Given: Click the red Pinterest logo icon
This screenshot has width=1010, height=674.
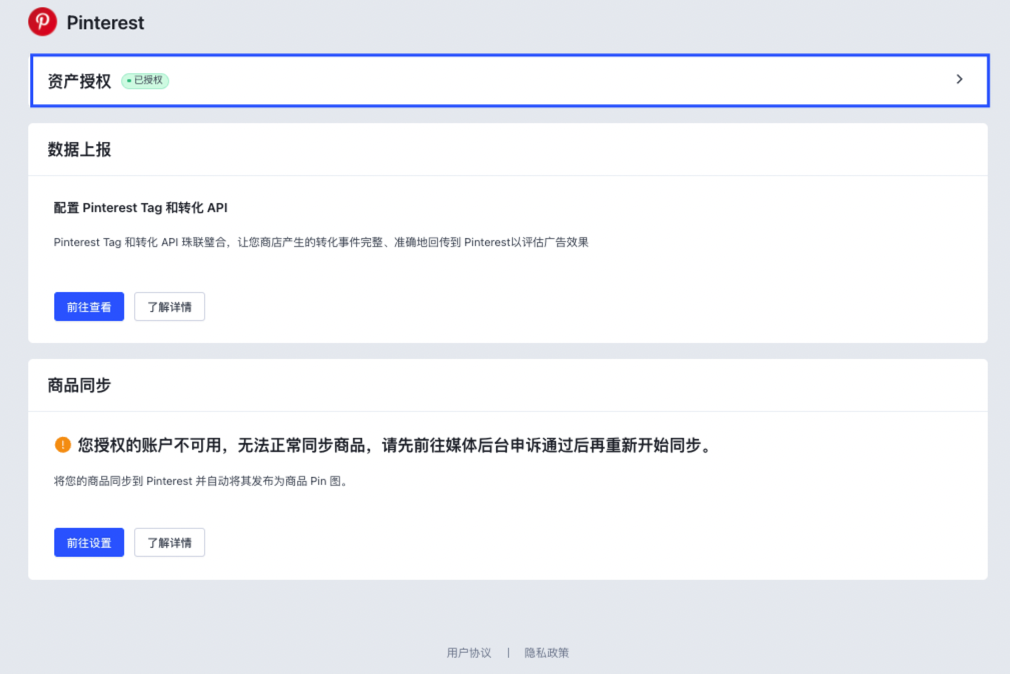Looking at the screenshot, I should click(43, 22).
